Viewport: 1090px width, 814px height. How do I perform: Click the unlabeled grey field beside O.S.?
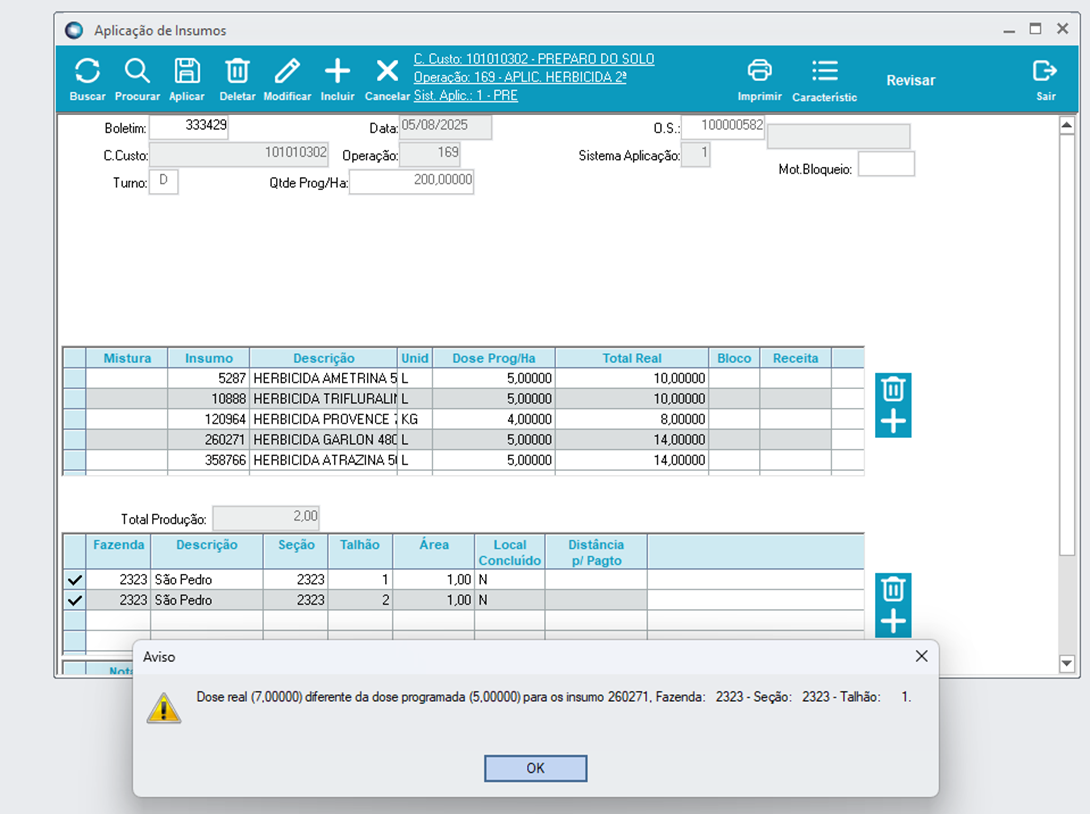(838, 136)
